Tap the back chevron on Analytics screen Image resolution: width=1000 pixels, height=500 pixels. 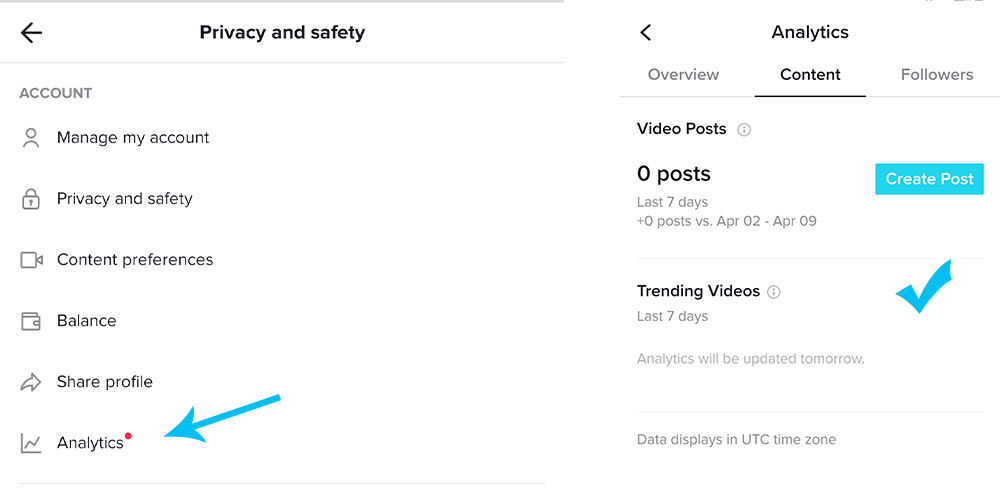coord(646,33)
